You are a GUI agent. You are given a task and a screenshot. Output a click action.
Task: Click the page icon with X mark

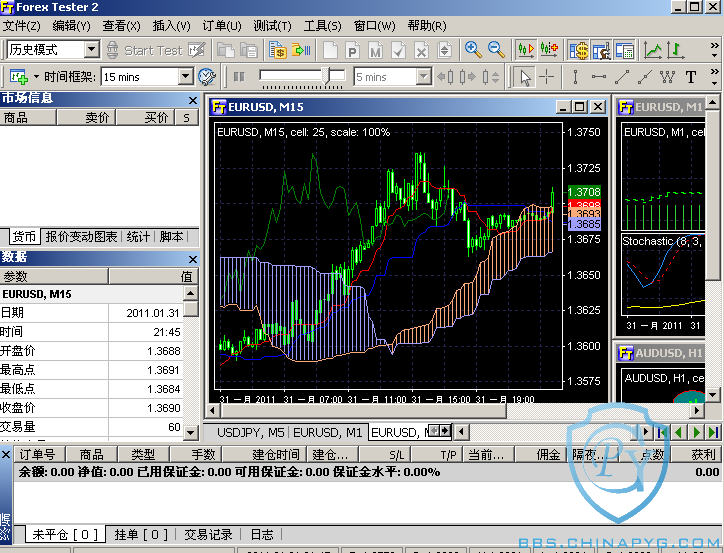coord(421,50)
